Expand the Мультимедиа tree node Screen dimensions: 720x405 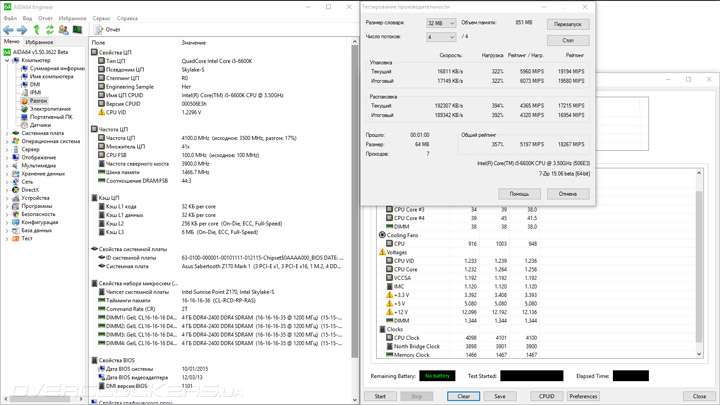[7, 165]
